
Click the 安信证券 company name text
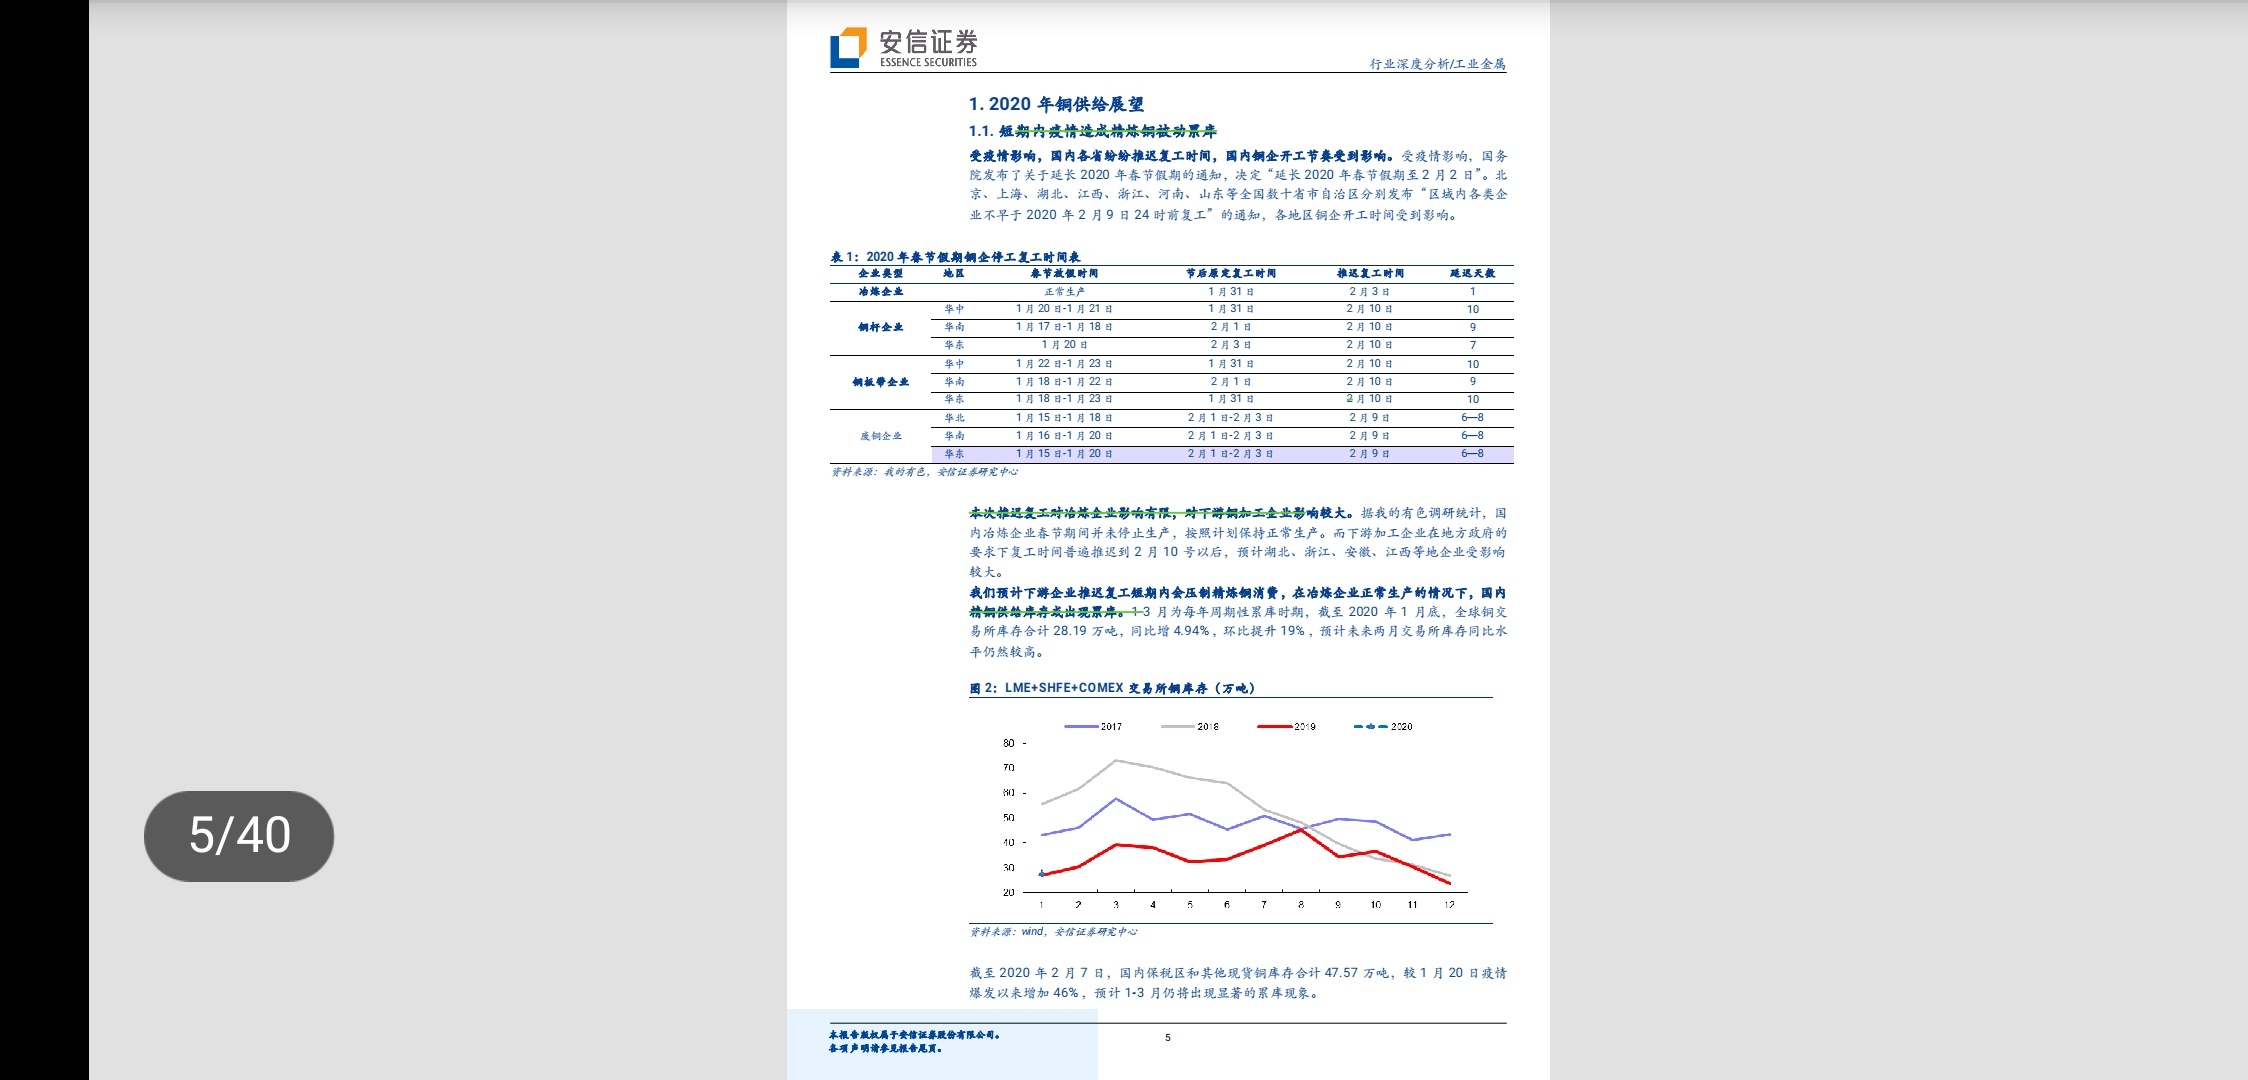coord(928,41)
